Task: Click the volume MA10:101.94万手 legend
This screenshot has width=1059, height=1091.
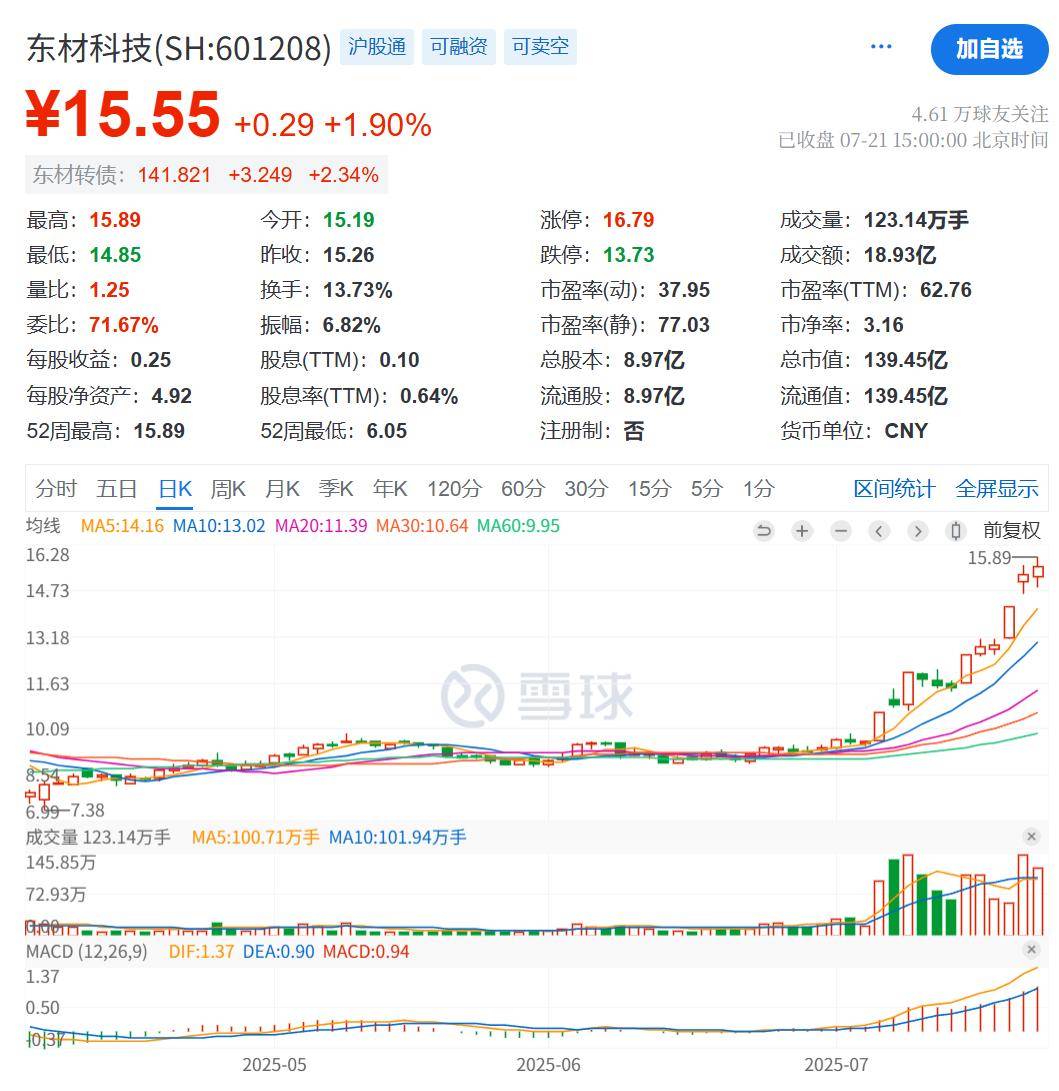Action: [x=397, y=837]
